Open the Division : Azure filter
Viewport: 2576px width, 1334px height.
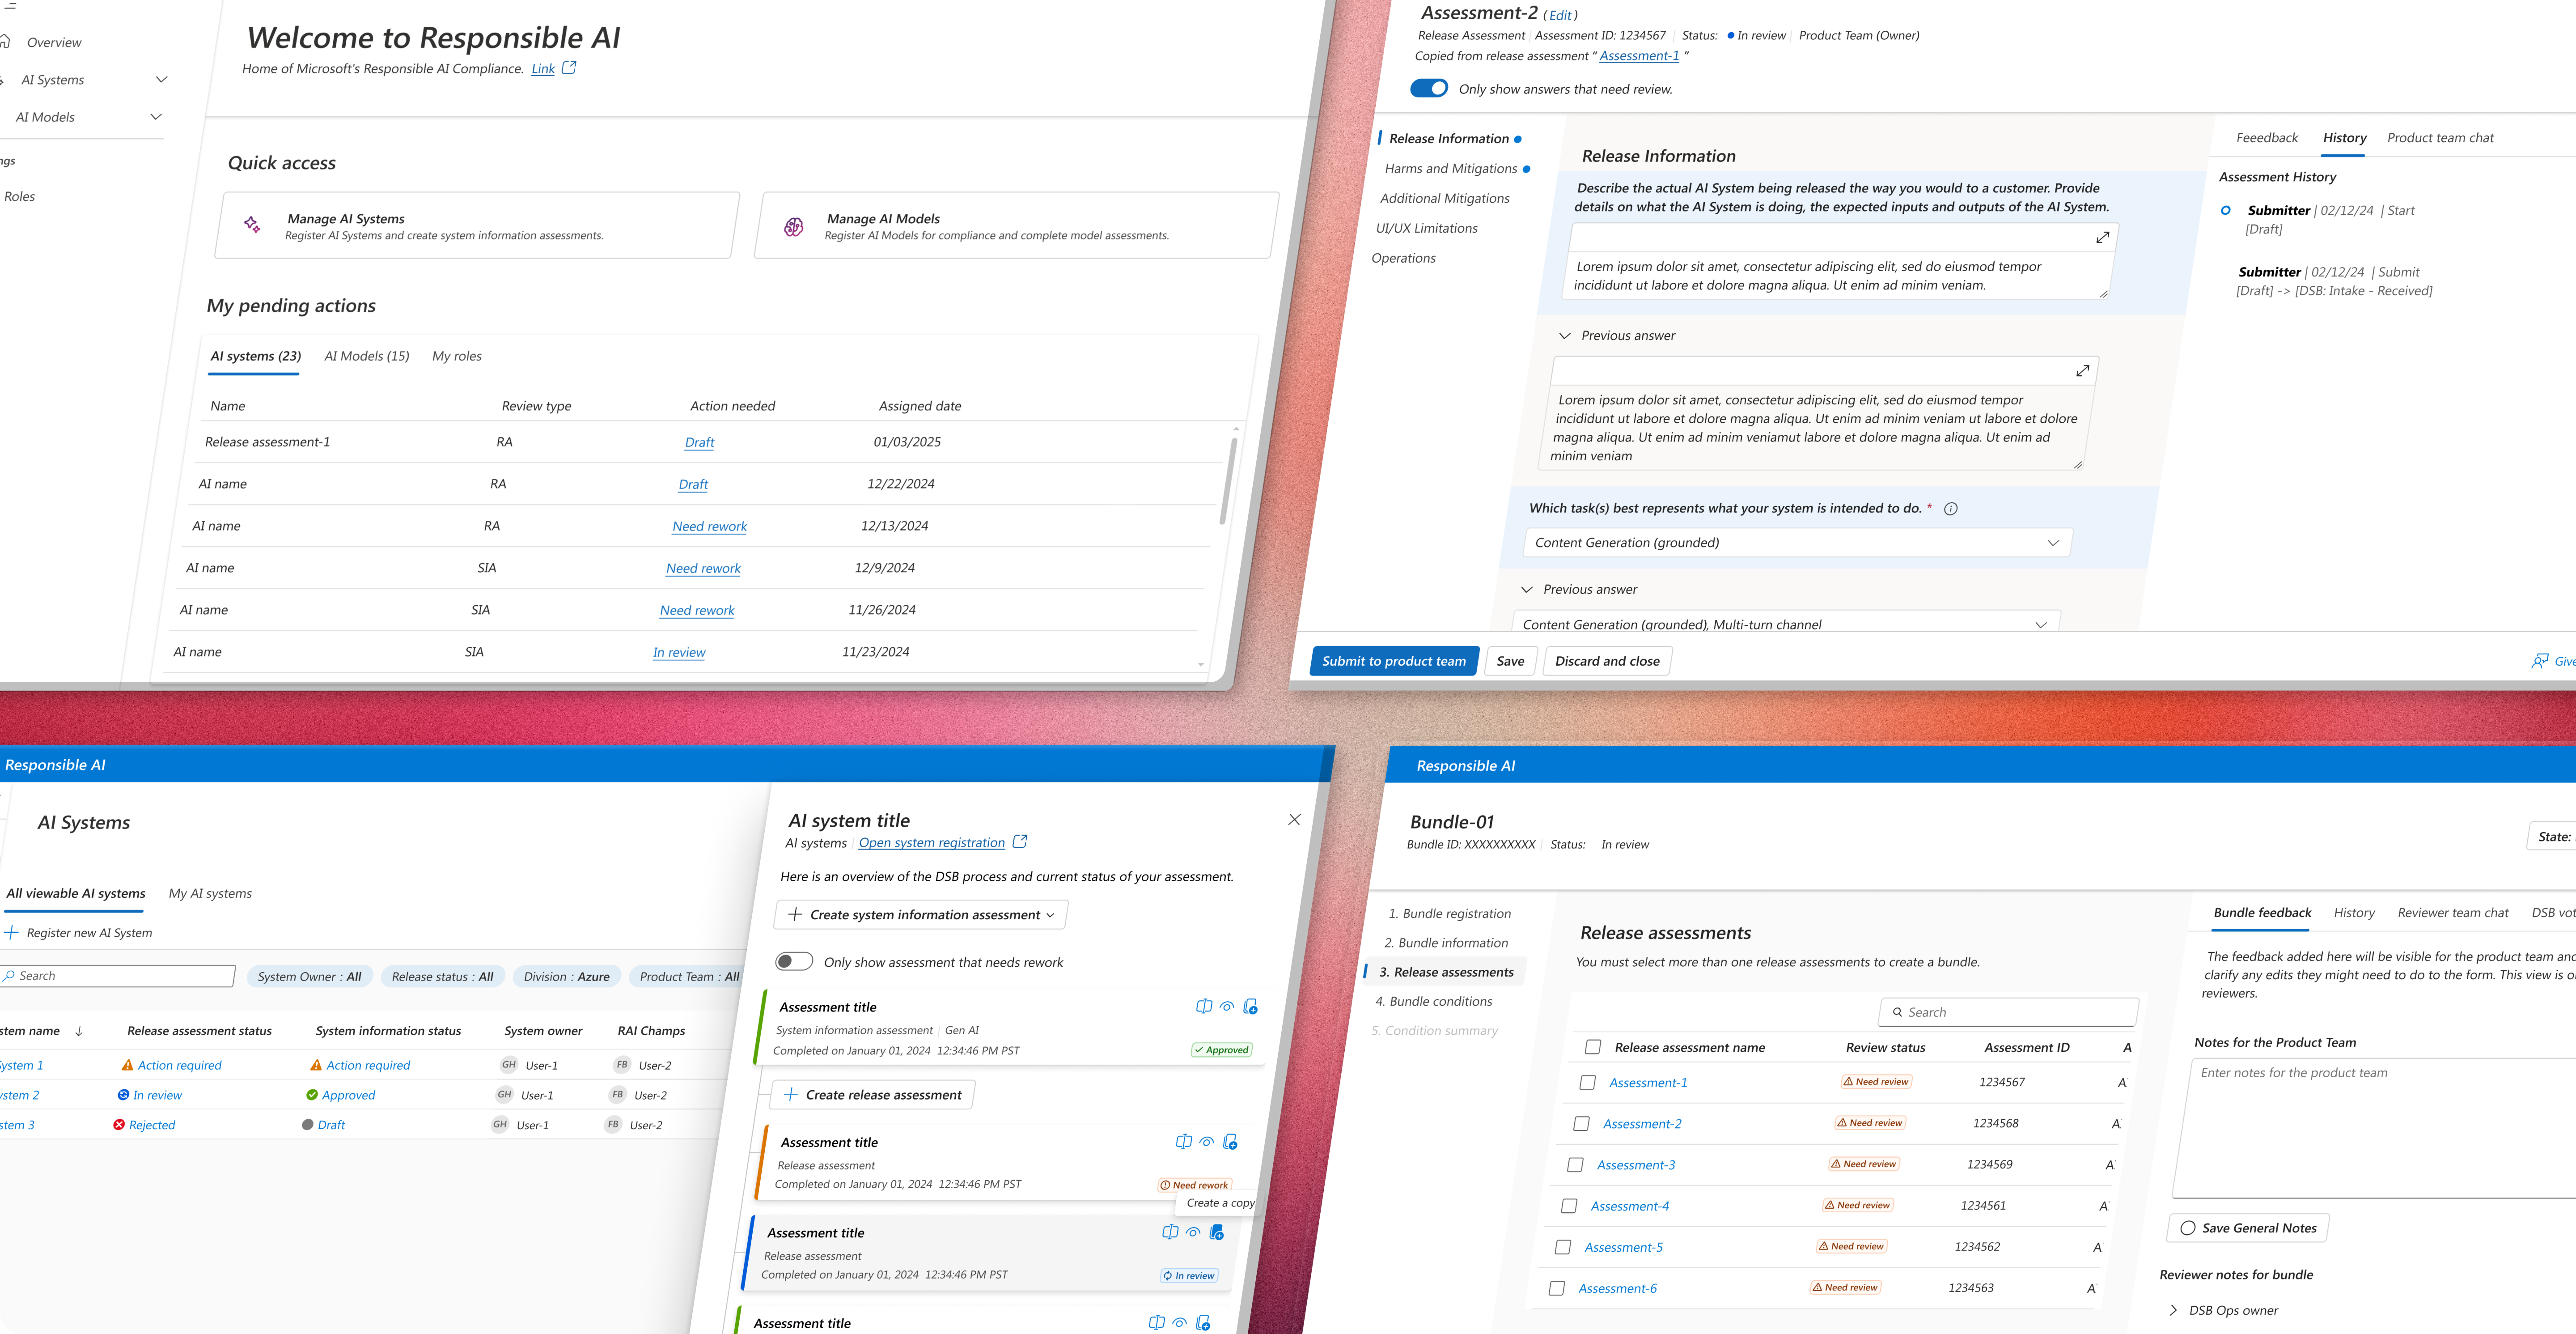point(566,976)
